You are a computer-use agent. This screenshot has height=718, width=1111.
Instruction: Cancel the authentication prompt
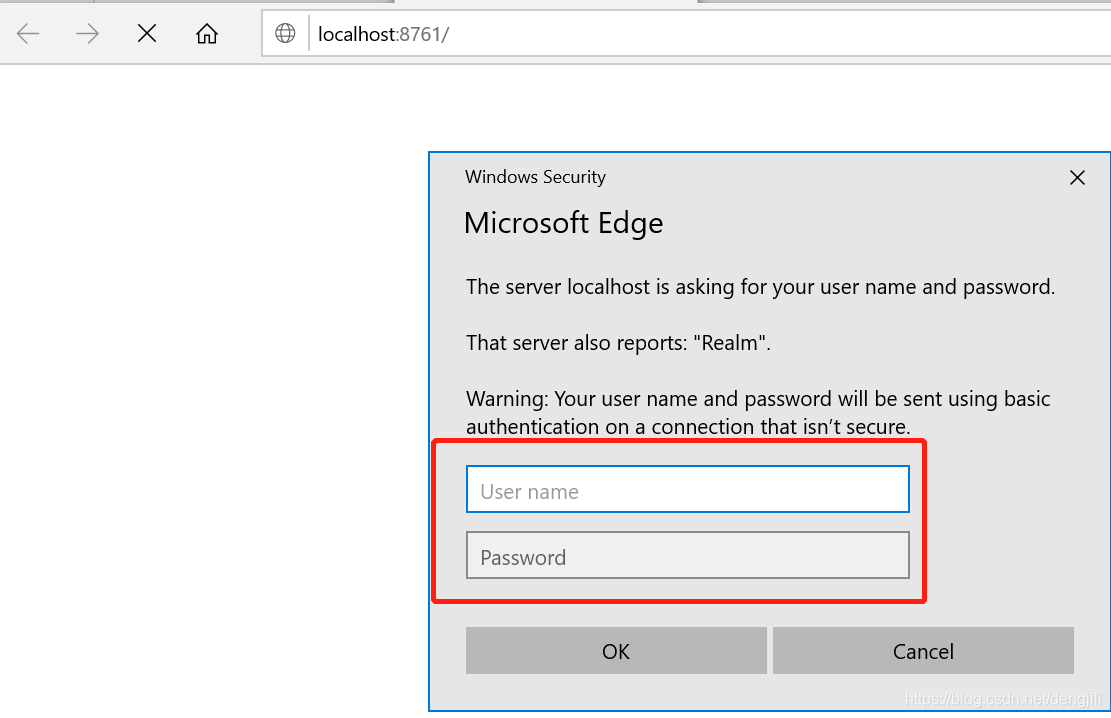(922, 651)
